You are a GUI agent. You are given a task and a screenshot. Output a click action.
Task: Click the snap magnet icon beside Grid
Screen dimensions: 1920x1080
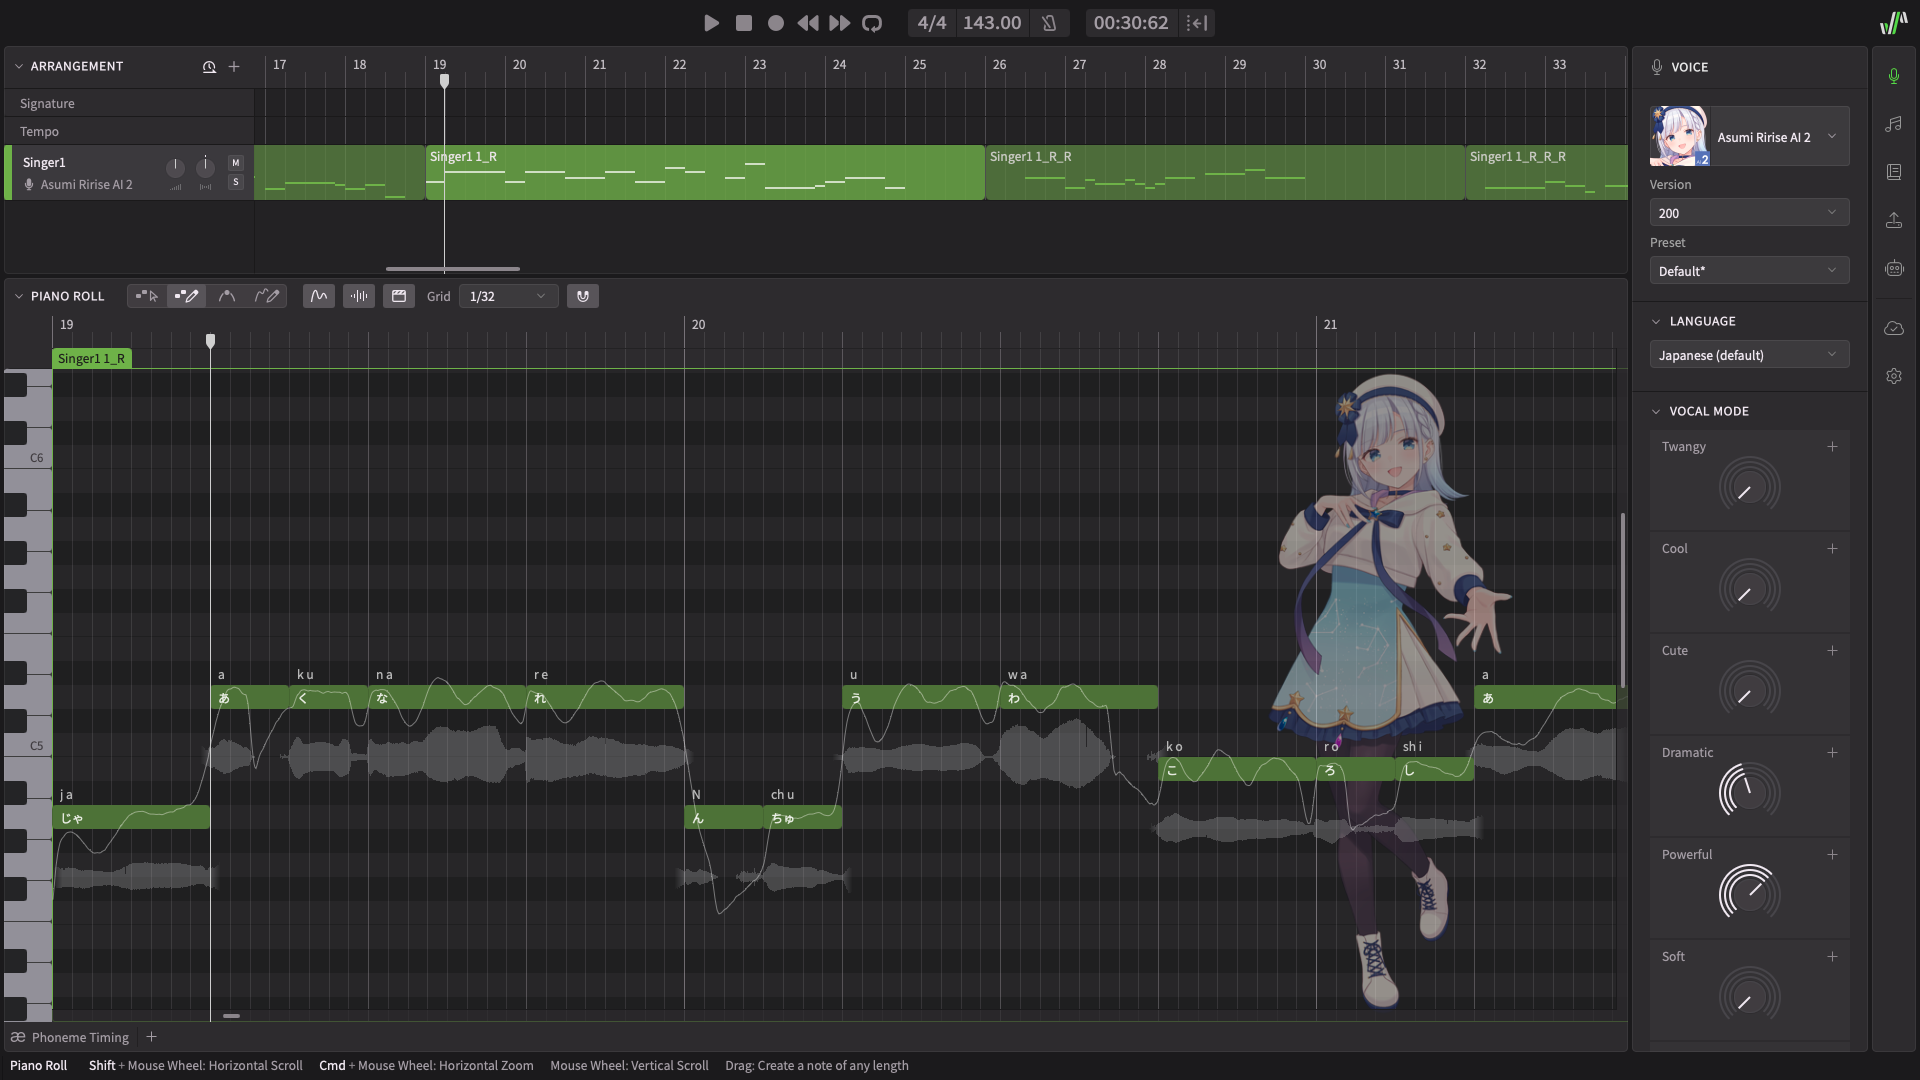pyautogui.click(x=583, y=296)
